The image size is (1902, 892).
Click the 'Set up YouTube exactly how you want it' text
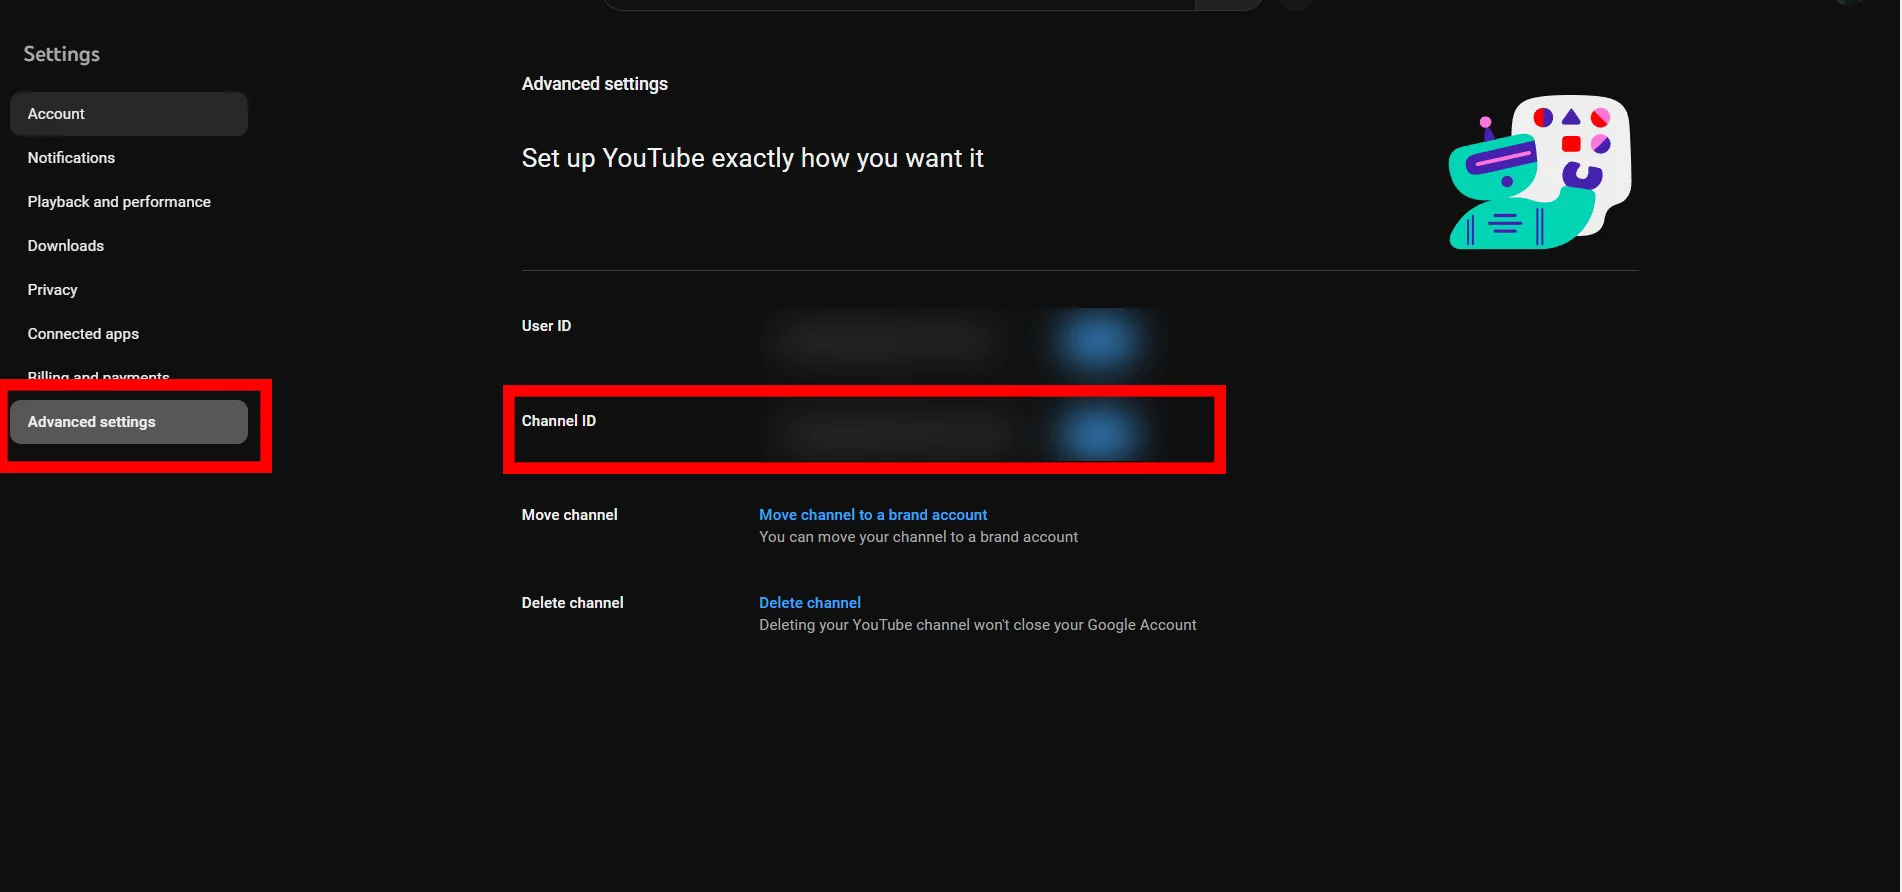[x=752, y=158]
